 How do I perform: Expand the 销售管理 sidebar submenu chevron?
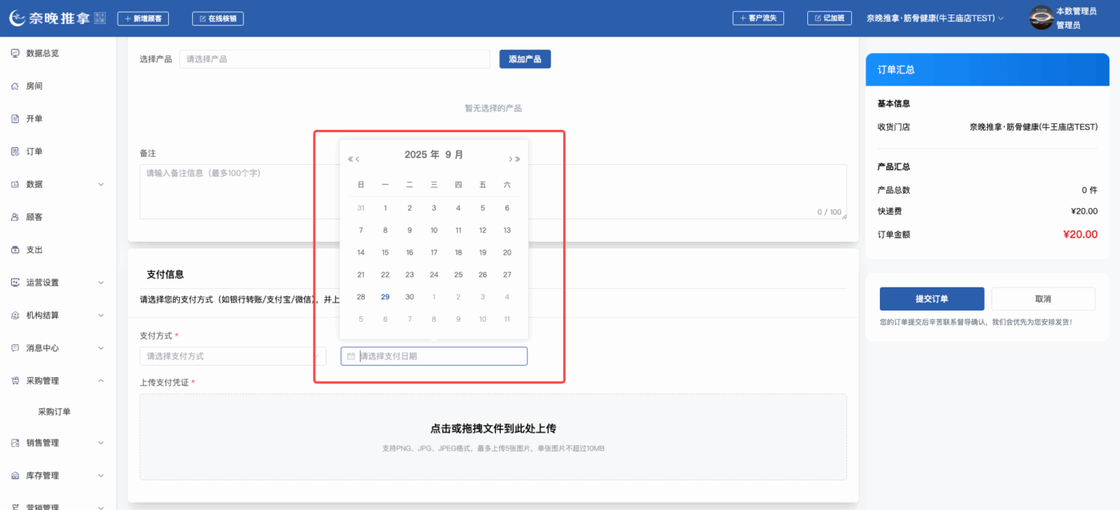(x=101, y=443)
